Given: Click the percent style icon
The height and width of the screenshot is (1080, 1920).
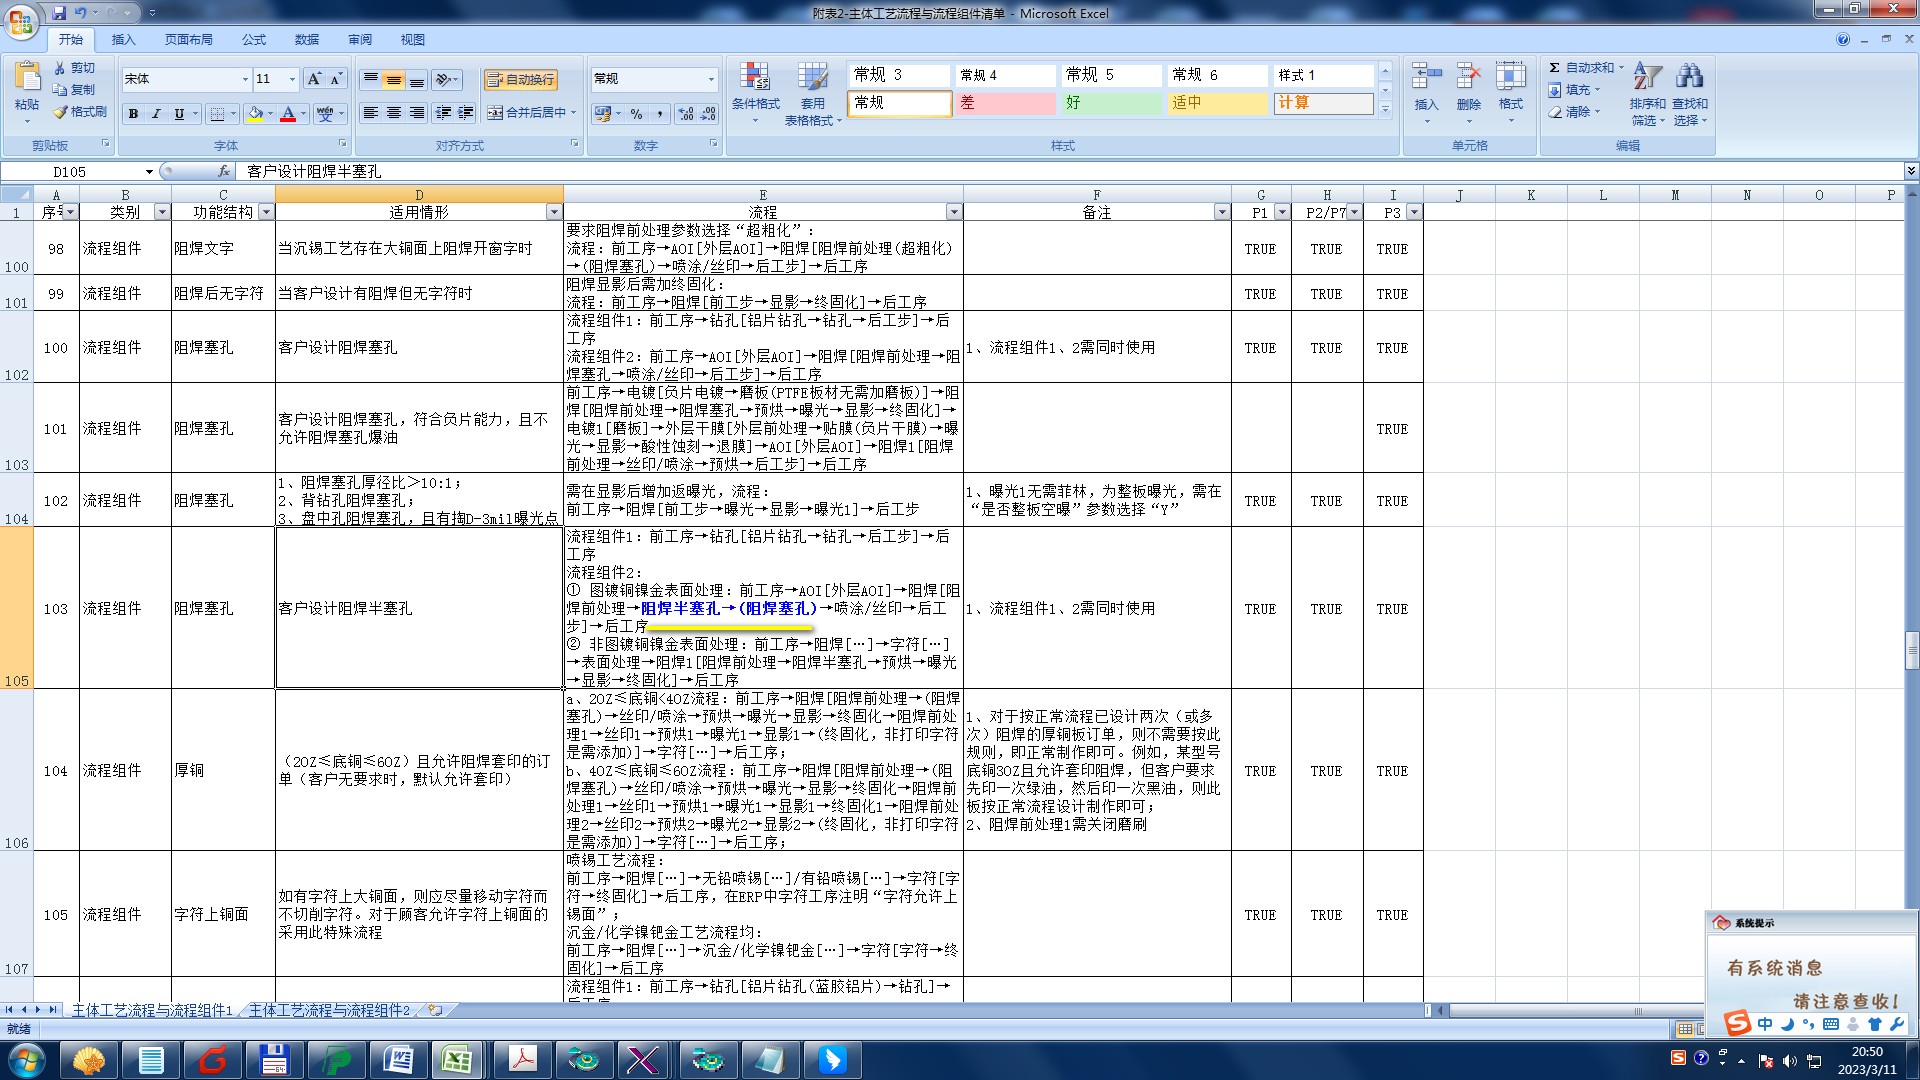Looking at the screenshot, I should coord(636,114).
